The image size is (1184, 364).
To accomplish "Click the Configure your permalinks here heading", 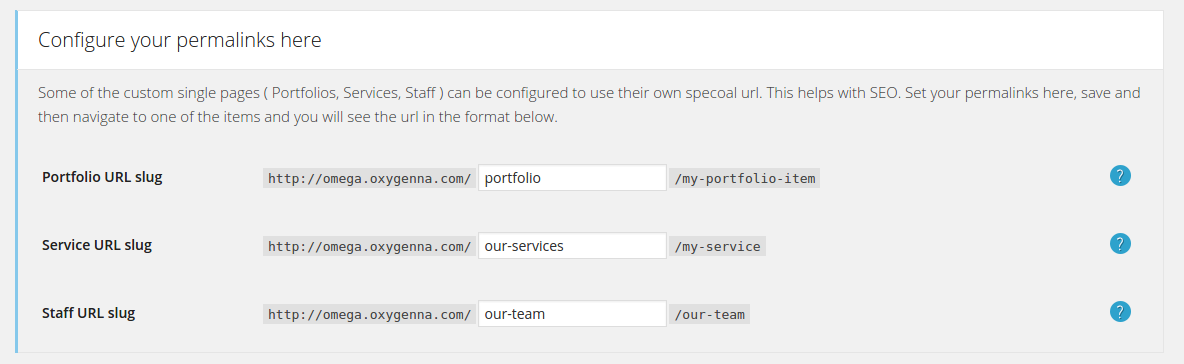I will (x=180, y=40).
